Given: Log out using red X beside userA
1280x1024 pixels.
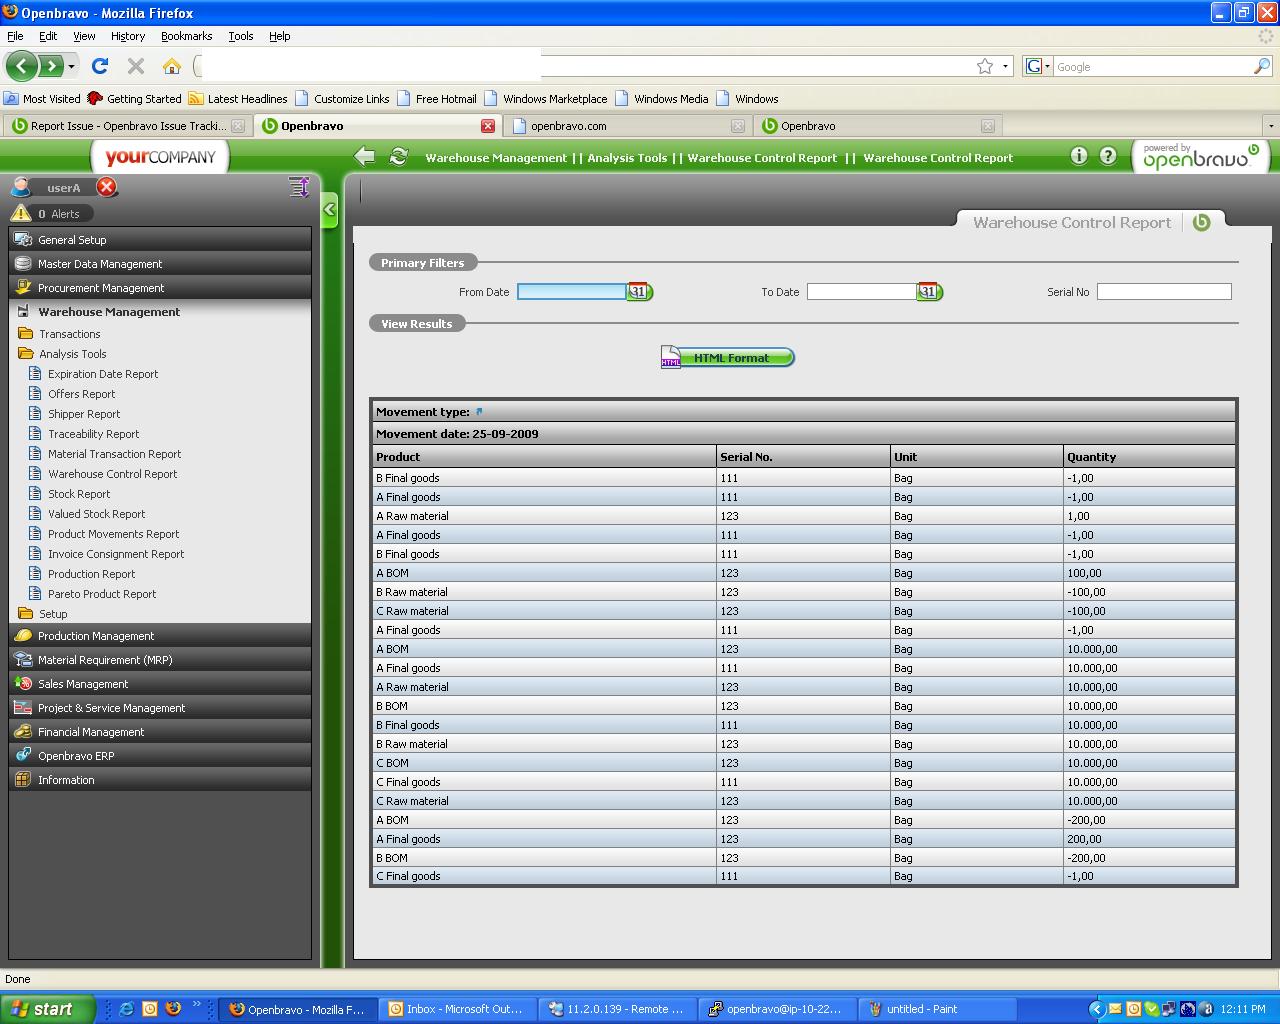Looking at the screenshot, I should coord(106,187).
